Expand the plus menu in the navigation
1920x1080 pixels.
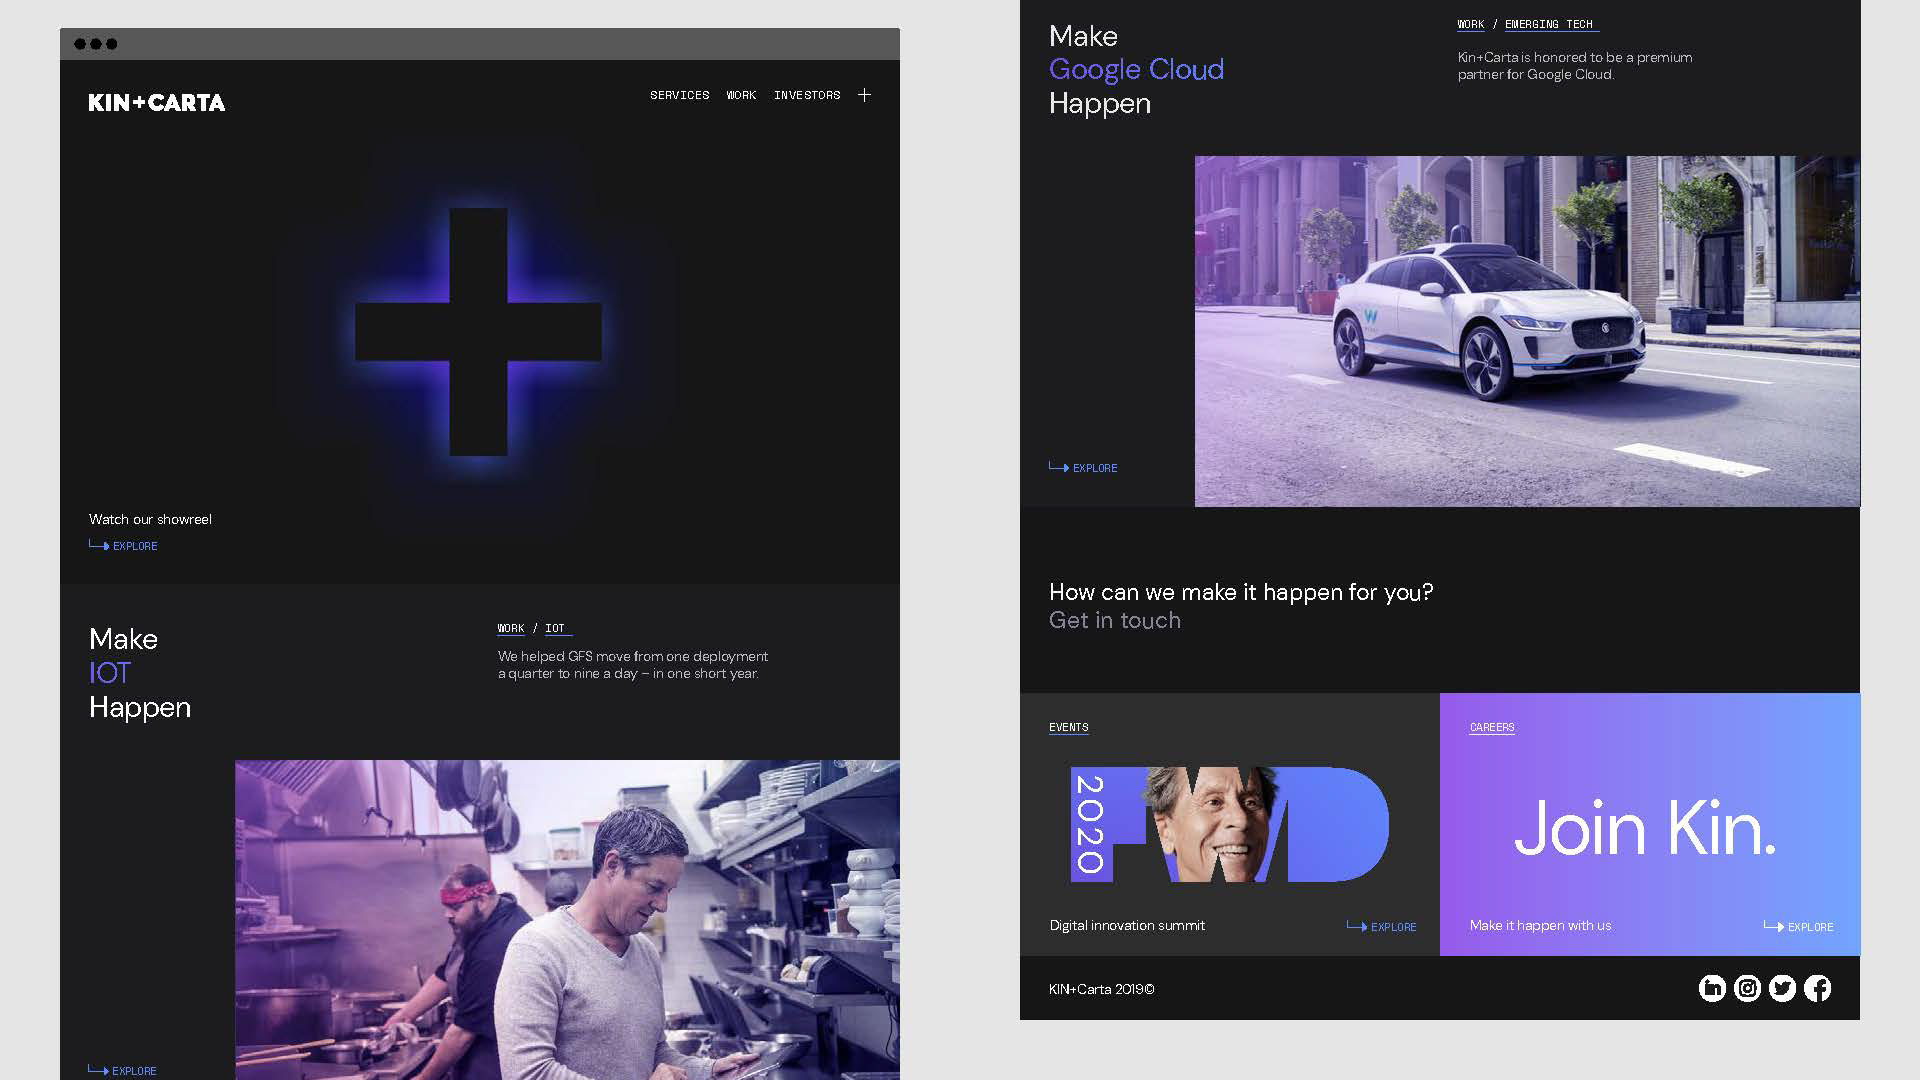[x=864, y=95]
